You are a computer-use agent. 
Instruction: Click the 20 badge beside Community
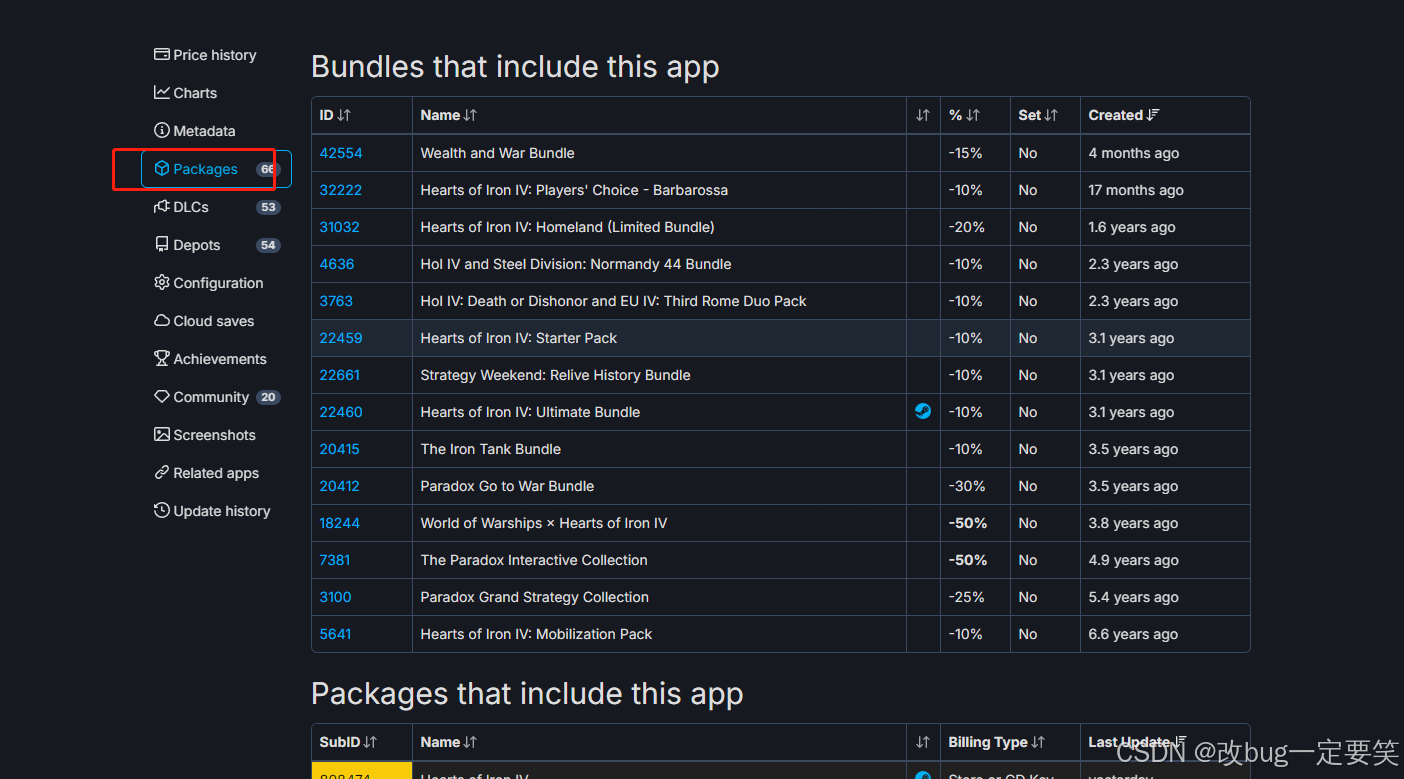(267, 397)
